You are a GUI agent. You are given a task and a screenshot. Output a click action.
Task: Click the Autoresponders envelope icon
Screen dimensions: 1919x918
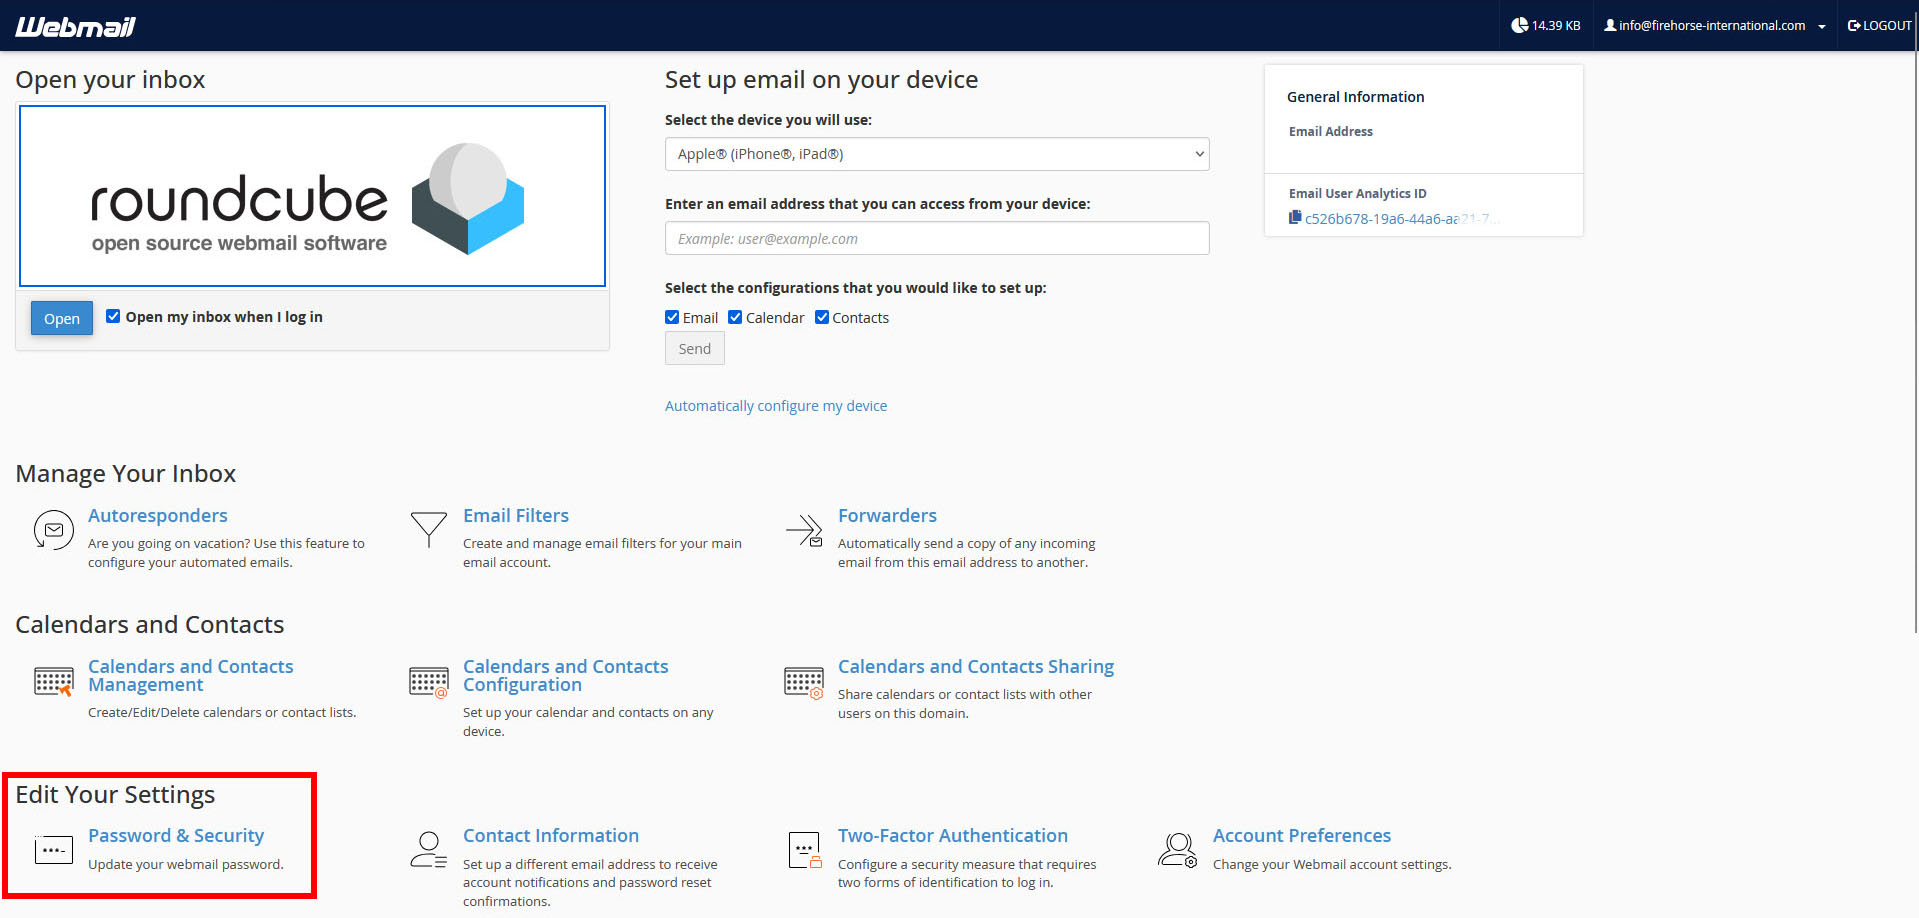point(54,529)
